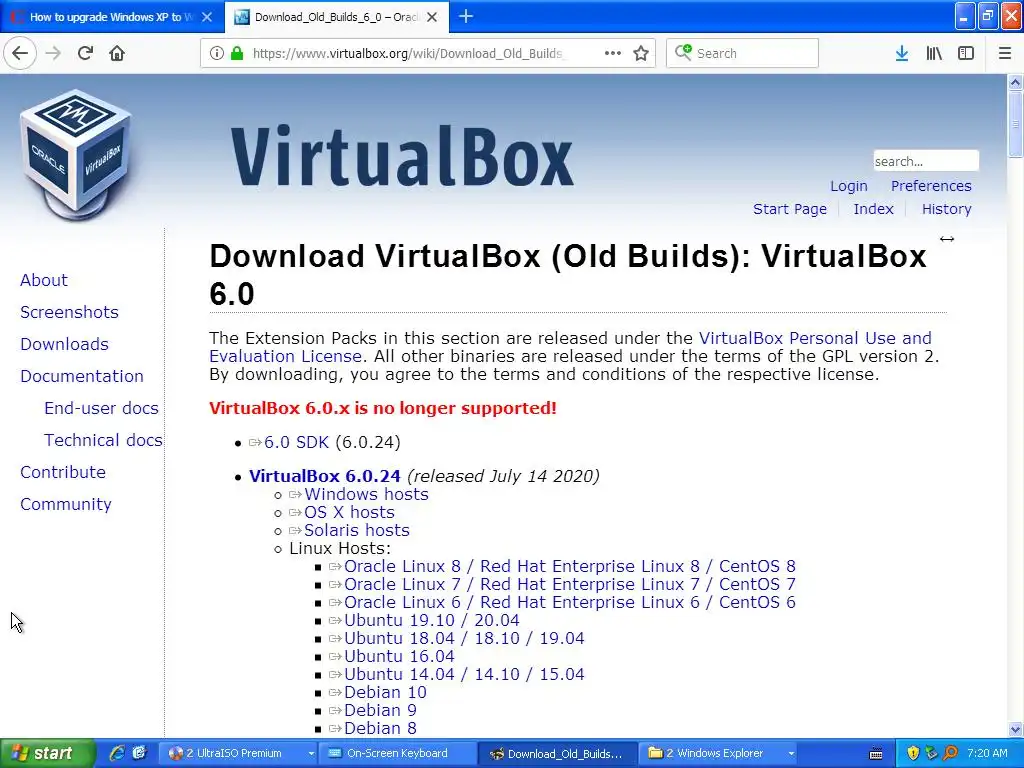Click the page scrollbar down arrow
Image resolution: width=1024 pixels, height=768 pixels.
coord(1015,729)
